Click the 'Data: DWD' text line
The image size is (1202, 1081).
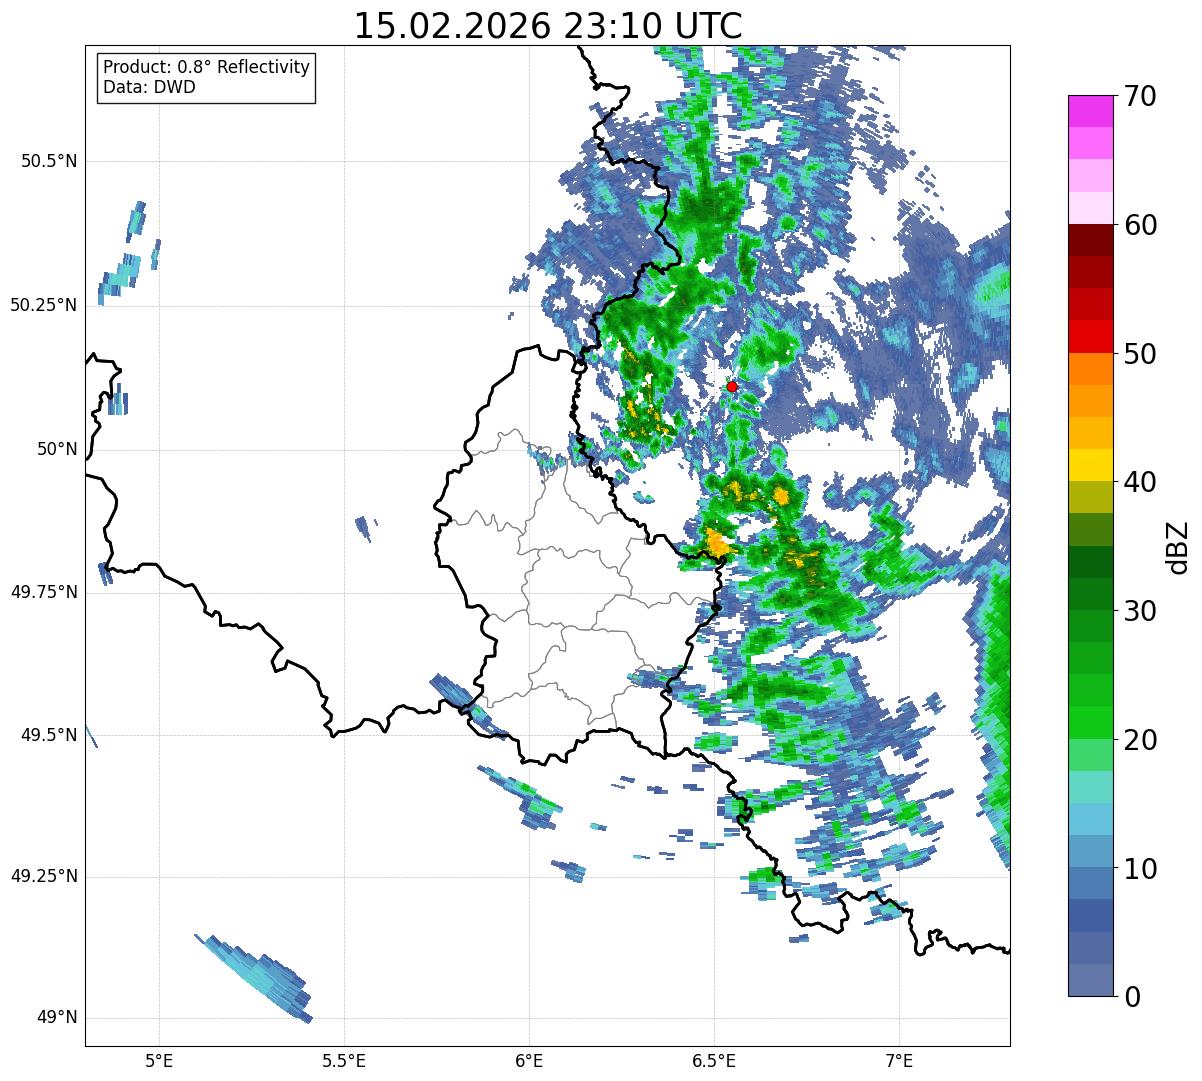point(149,87)
